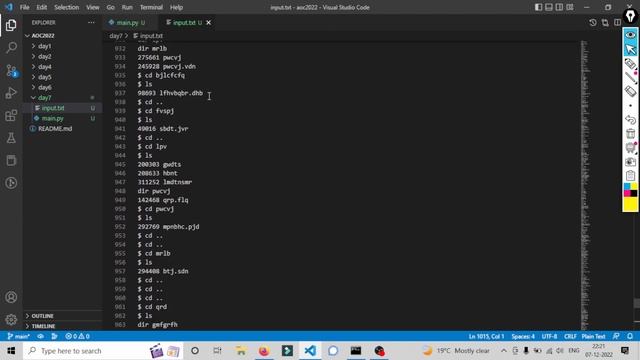This screenshot has height=360, width=640.
Task: Split the editor to the right
Action: (617, 22)
